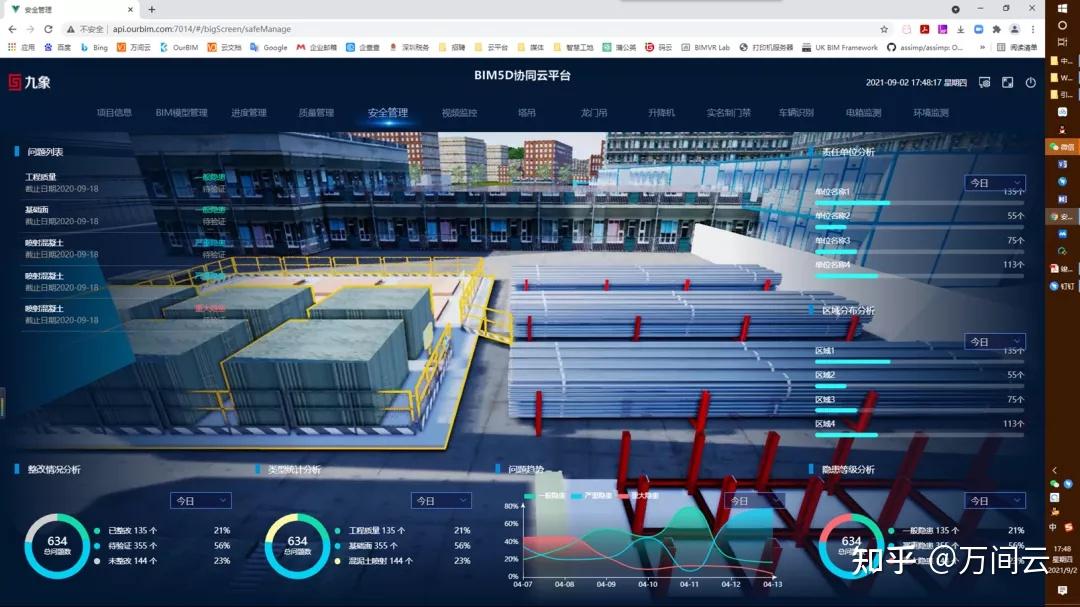
Task: Open 今日 dropdown in 责任单位分析
Action: [x=995, y=183]
